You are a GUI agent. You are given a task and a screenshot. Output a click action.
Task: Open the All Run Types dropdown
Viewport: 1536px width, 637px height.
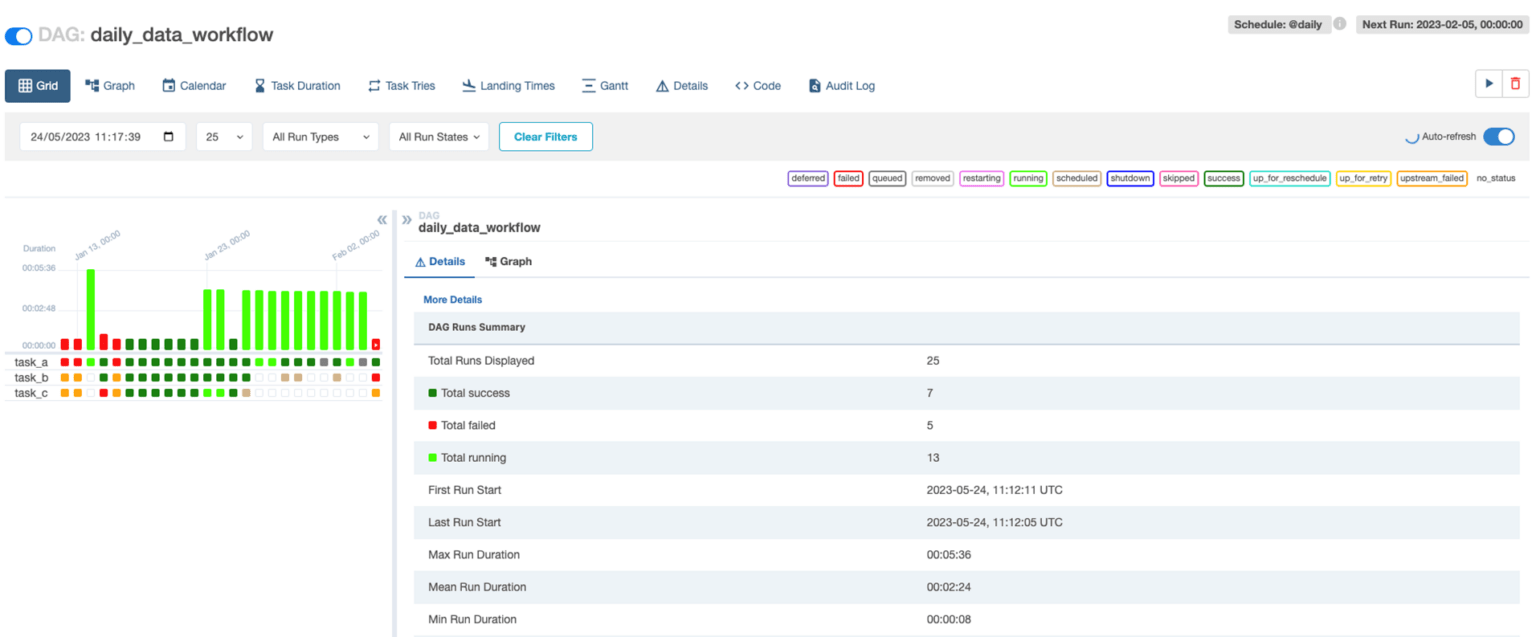320,136
